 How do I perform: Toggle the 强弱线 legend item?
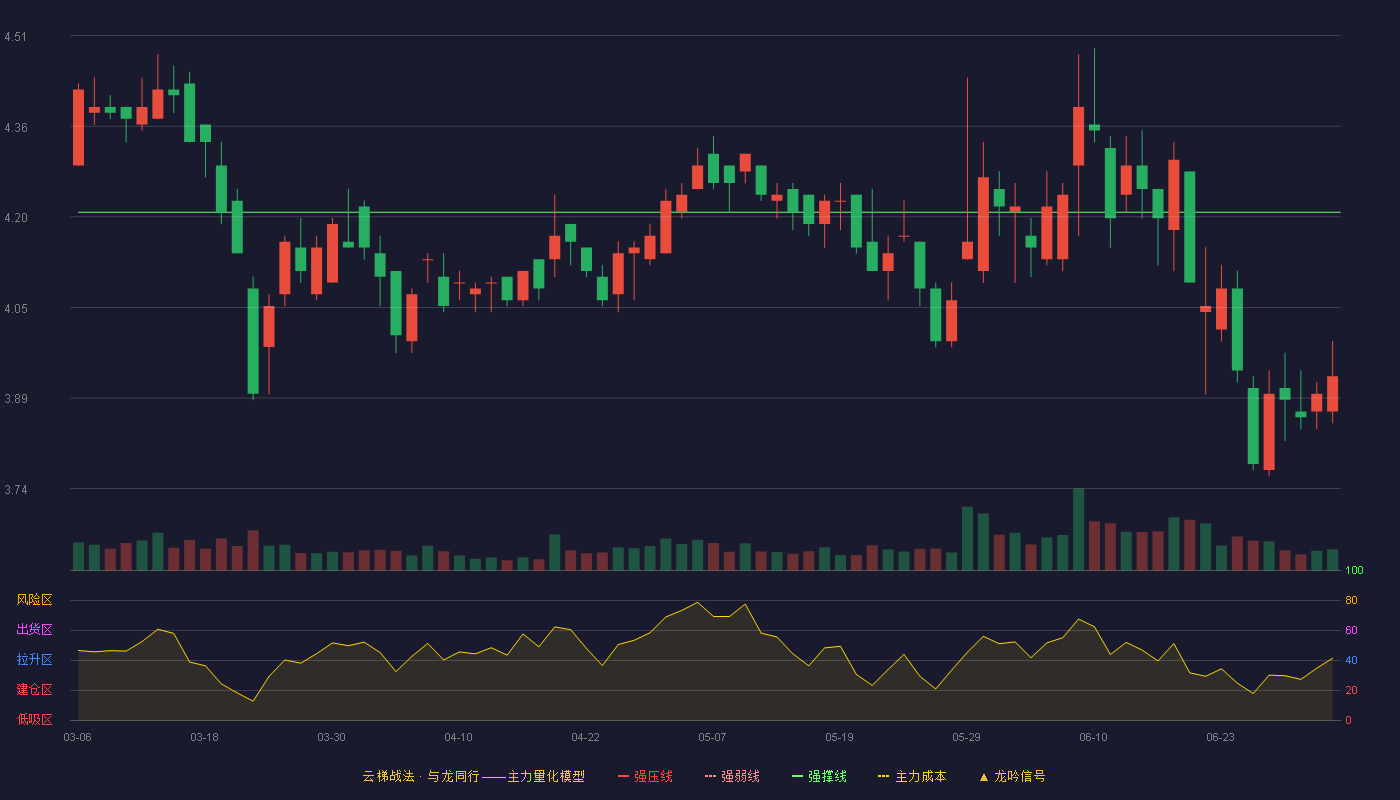coord(732,776)
